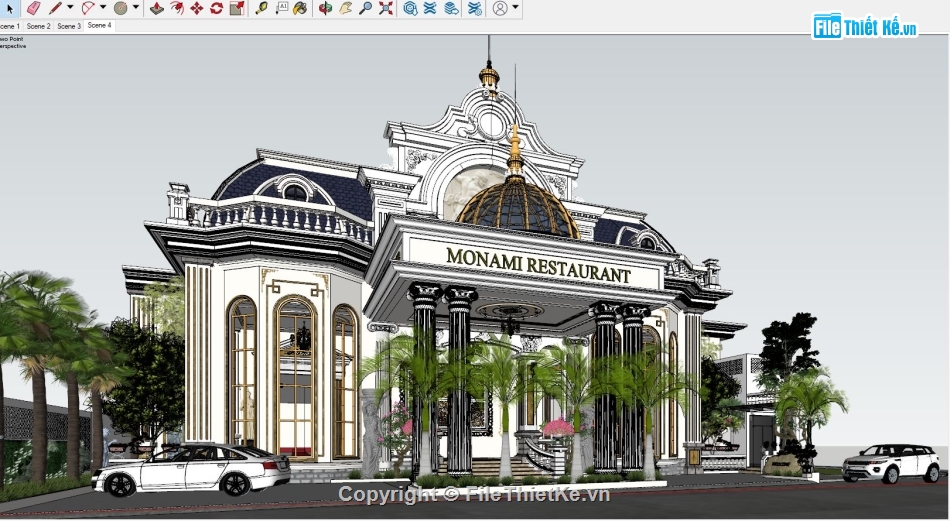950x521 pixels.
Task: Select the Orbit tool
Action: 325,8
